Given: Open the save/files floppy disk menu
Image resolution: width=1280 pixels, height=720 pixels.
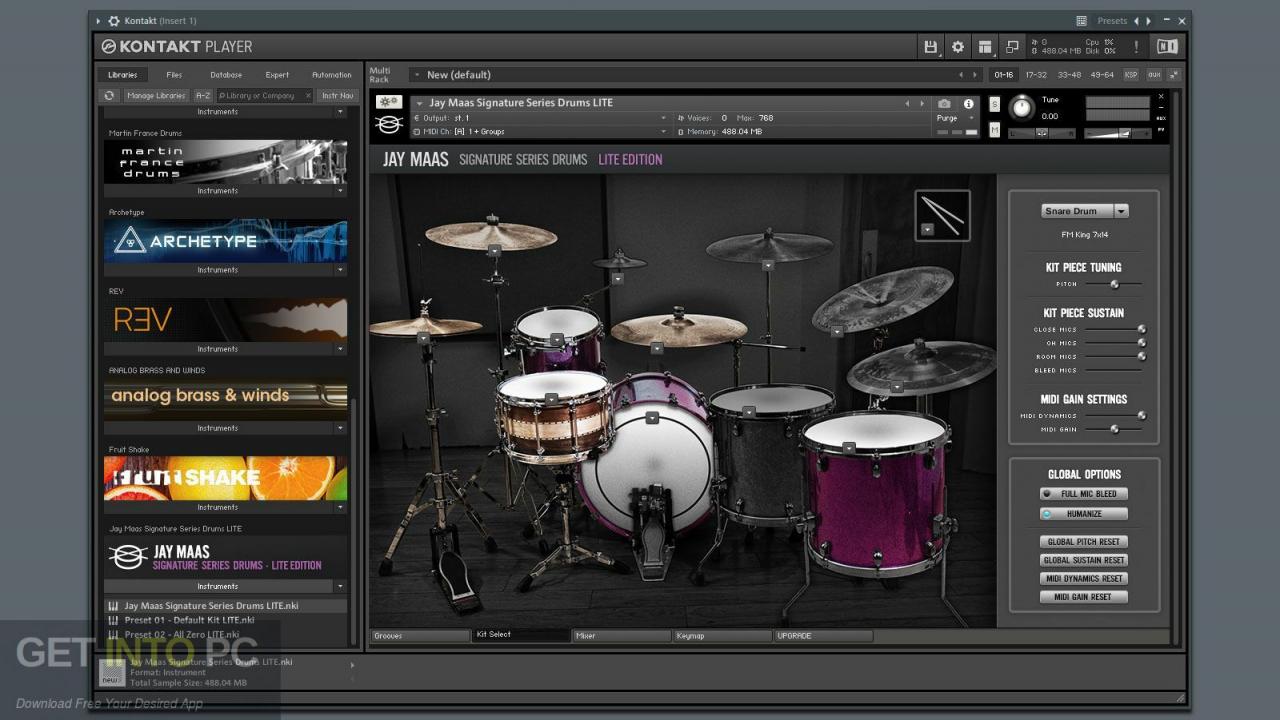Looking at the screenshot, I should (931, 47).
